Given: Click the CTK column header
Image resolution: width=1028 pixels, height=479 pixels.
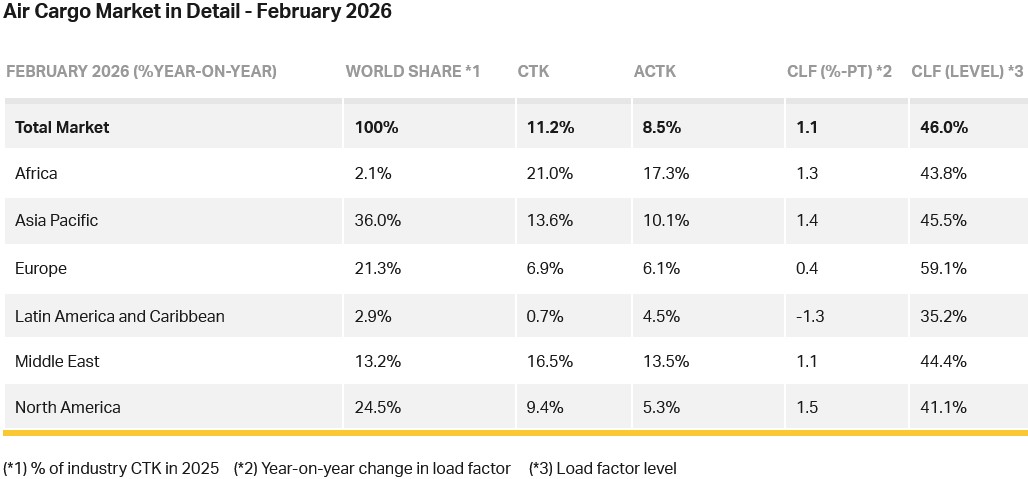Looking at the screenshot, I should [533, 72].
